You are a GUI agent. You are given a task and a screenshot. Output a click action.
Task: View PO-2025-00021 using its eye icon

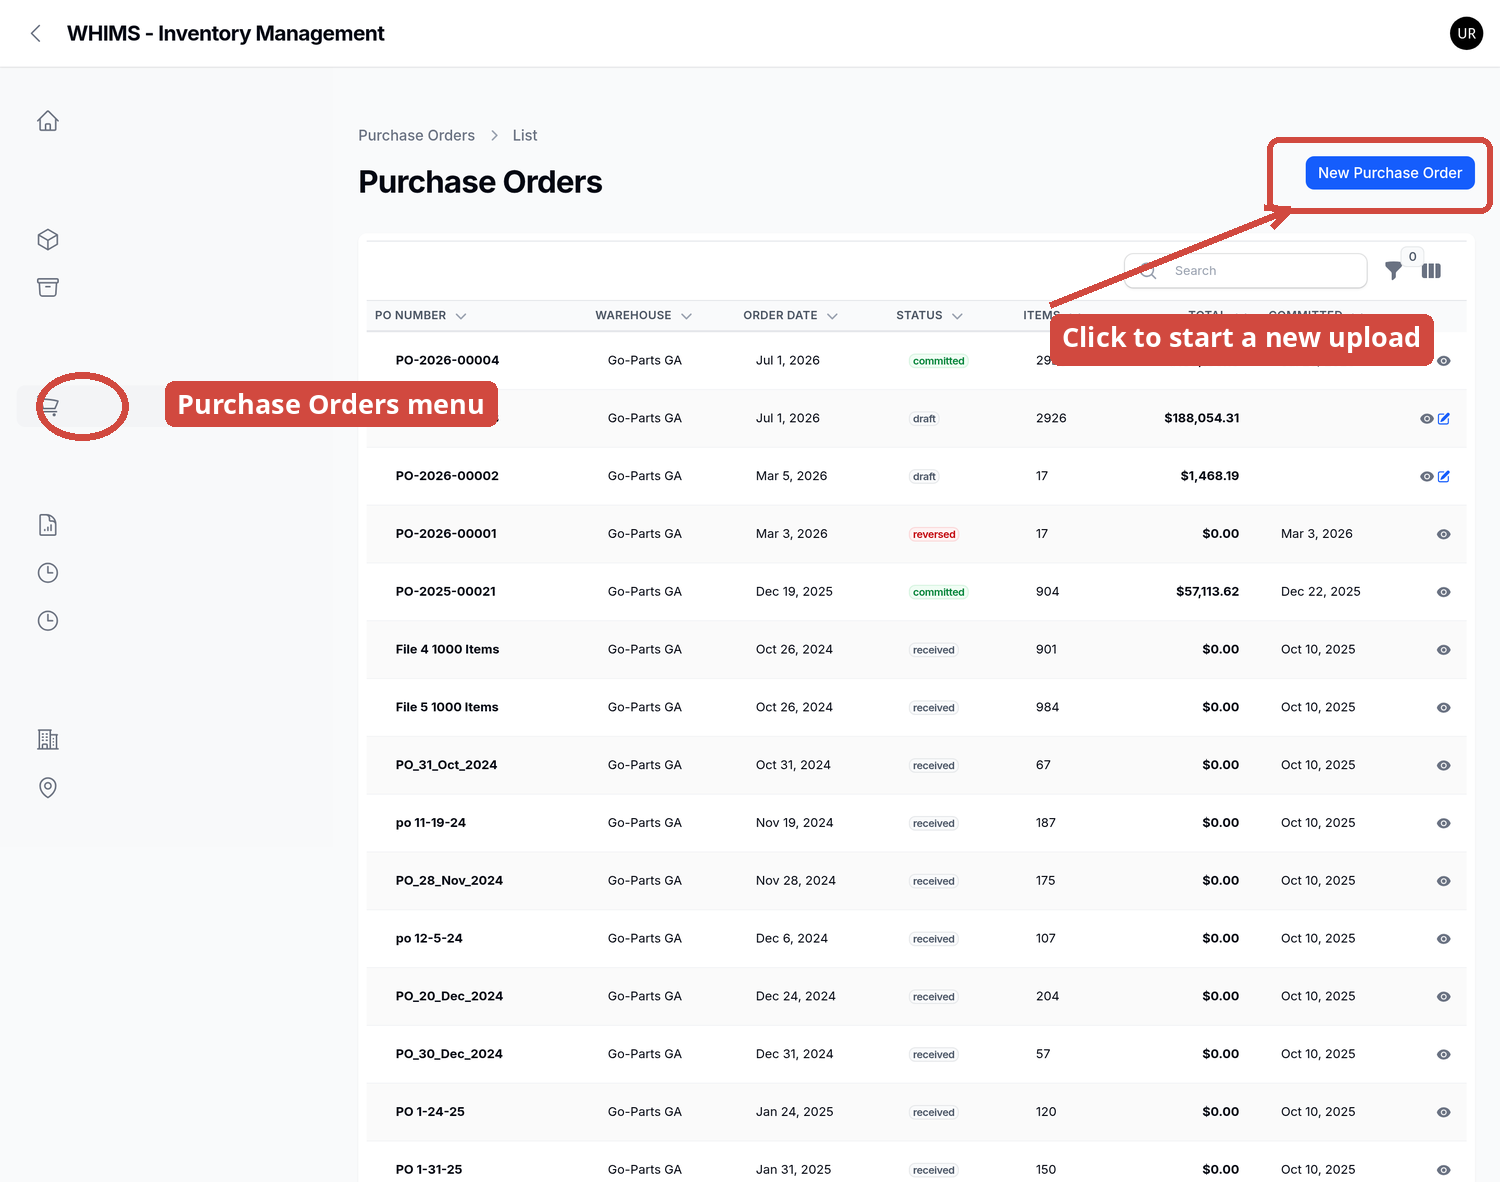pyautogui.click(x=1444, y=592)
